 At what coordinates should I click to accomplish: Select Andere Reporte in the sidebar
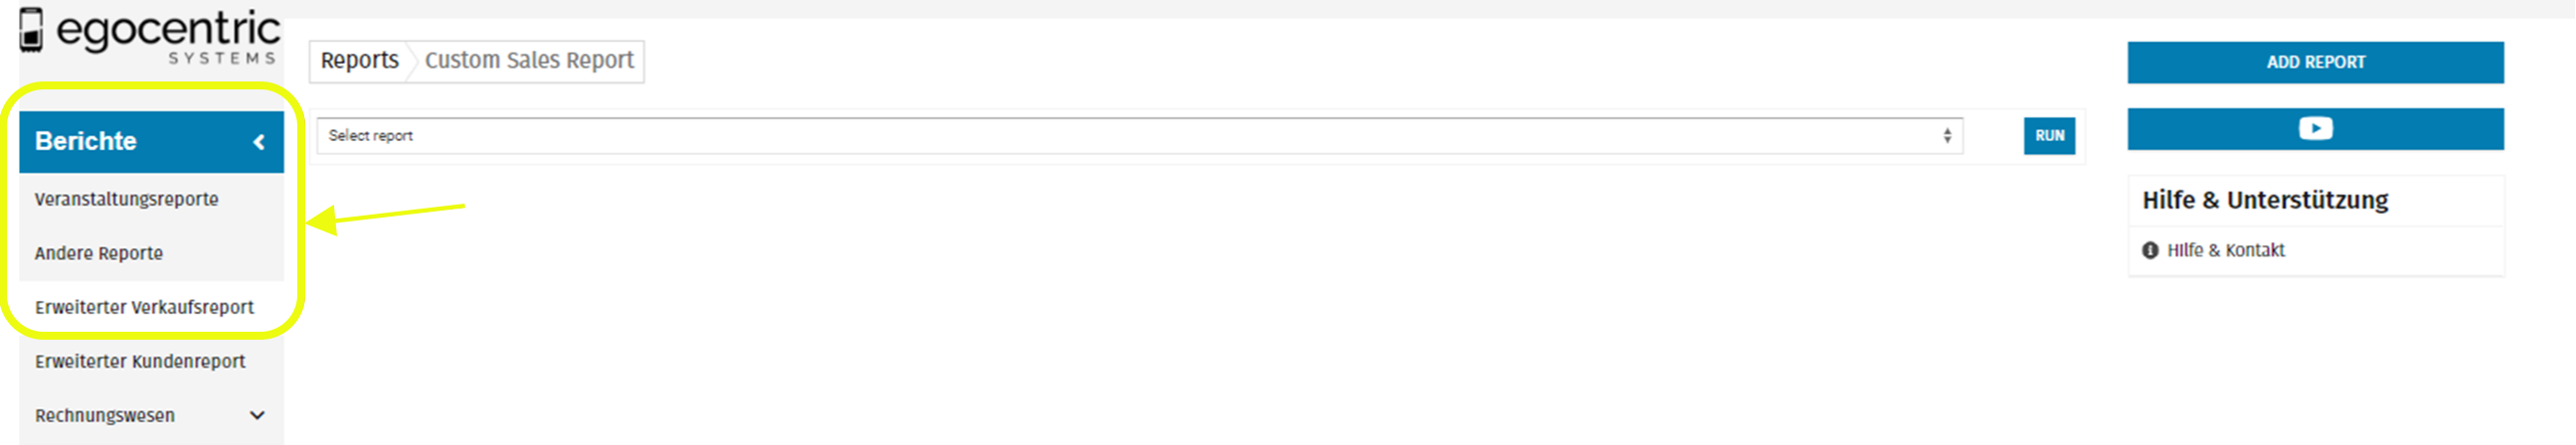98,253
